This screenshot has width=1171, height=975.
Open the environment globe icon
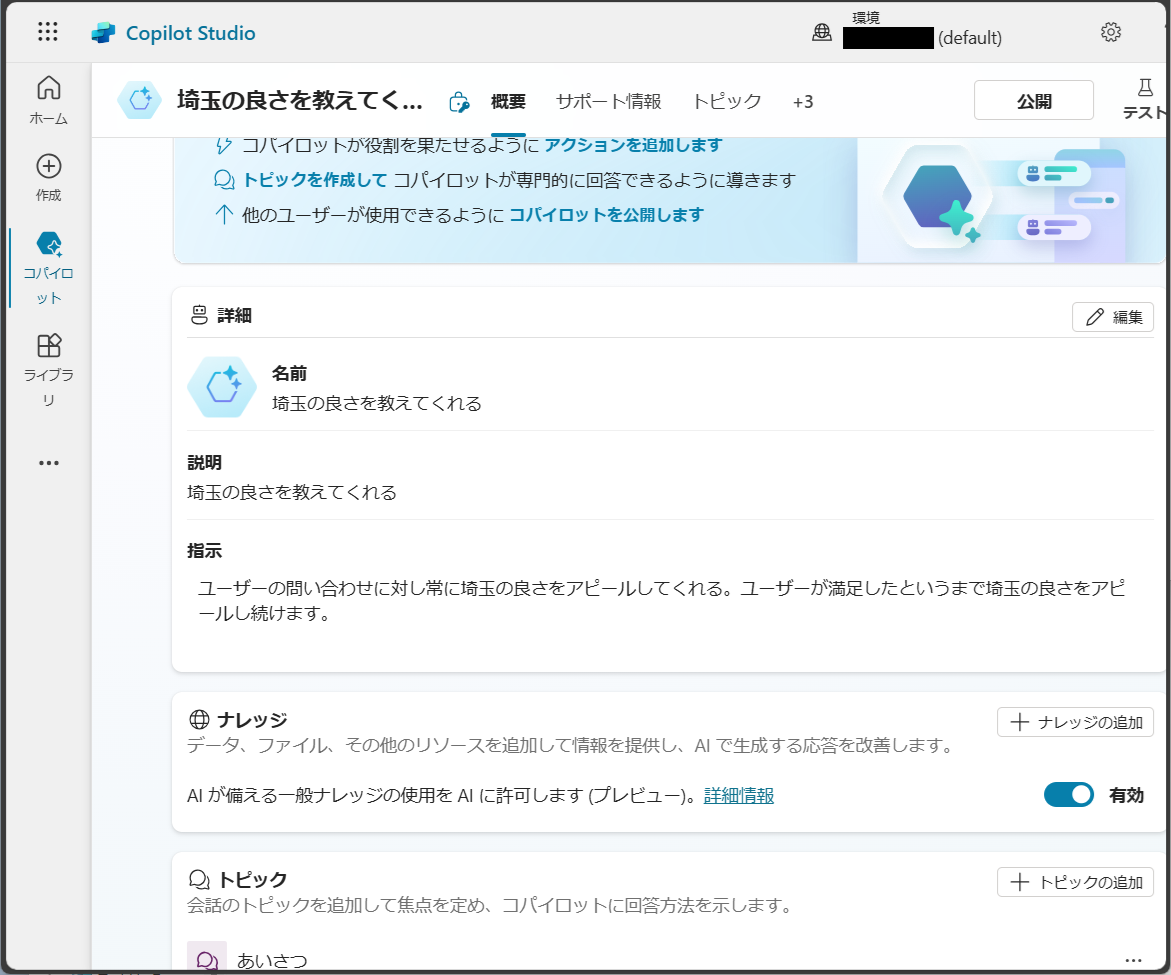coord(821,32)
